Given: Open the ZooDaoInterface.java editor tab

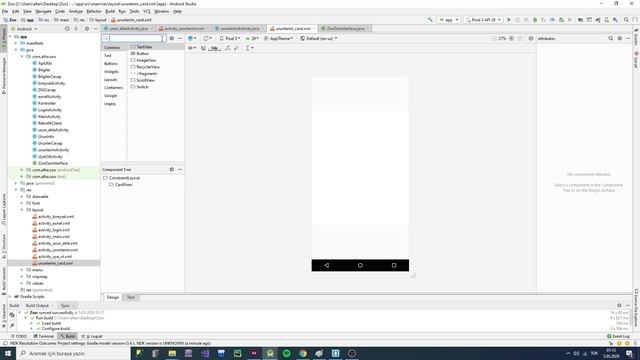Looking at the screenshot, I should (345, 29).
